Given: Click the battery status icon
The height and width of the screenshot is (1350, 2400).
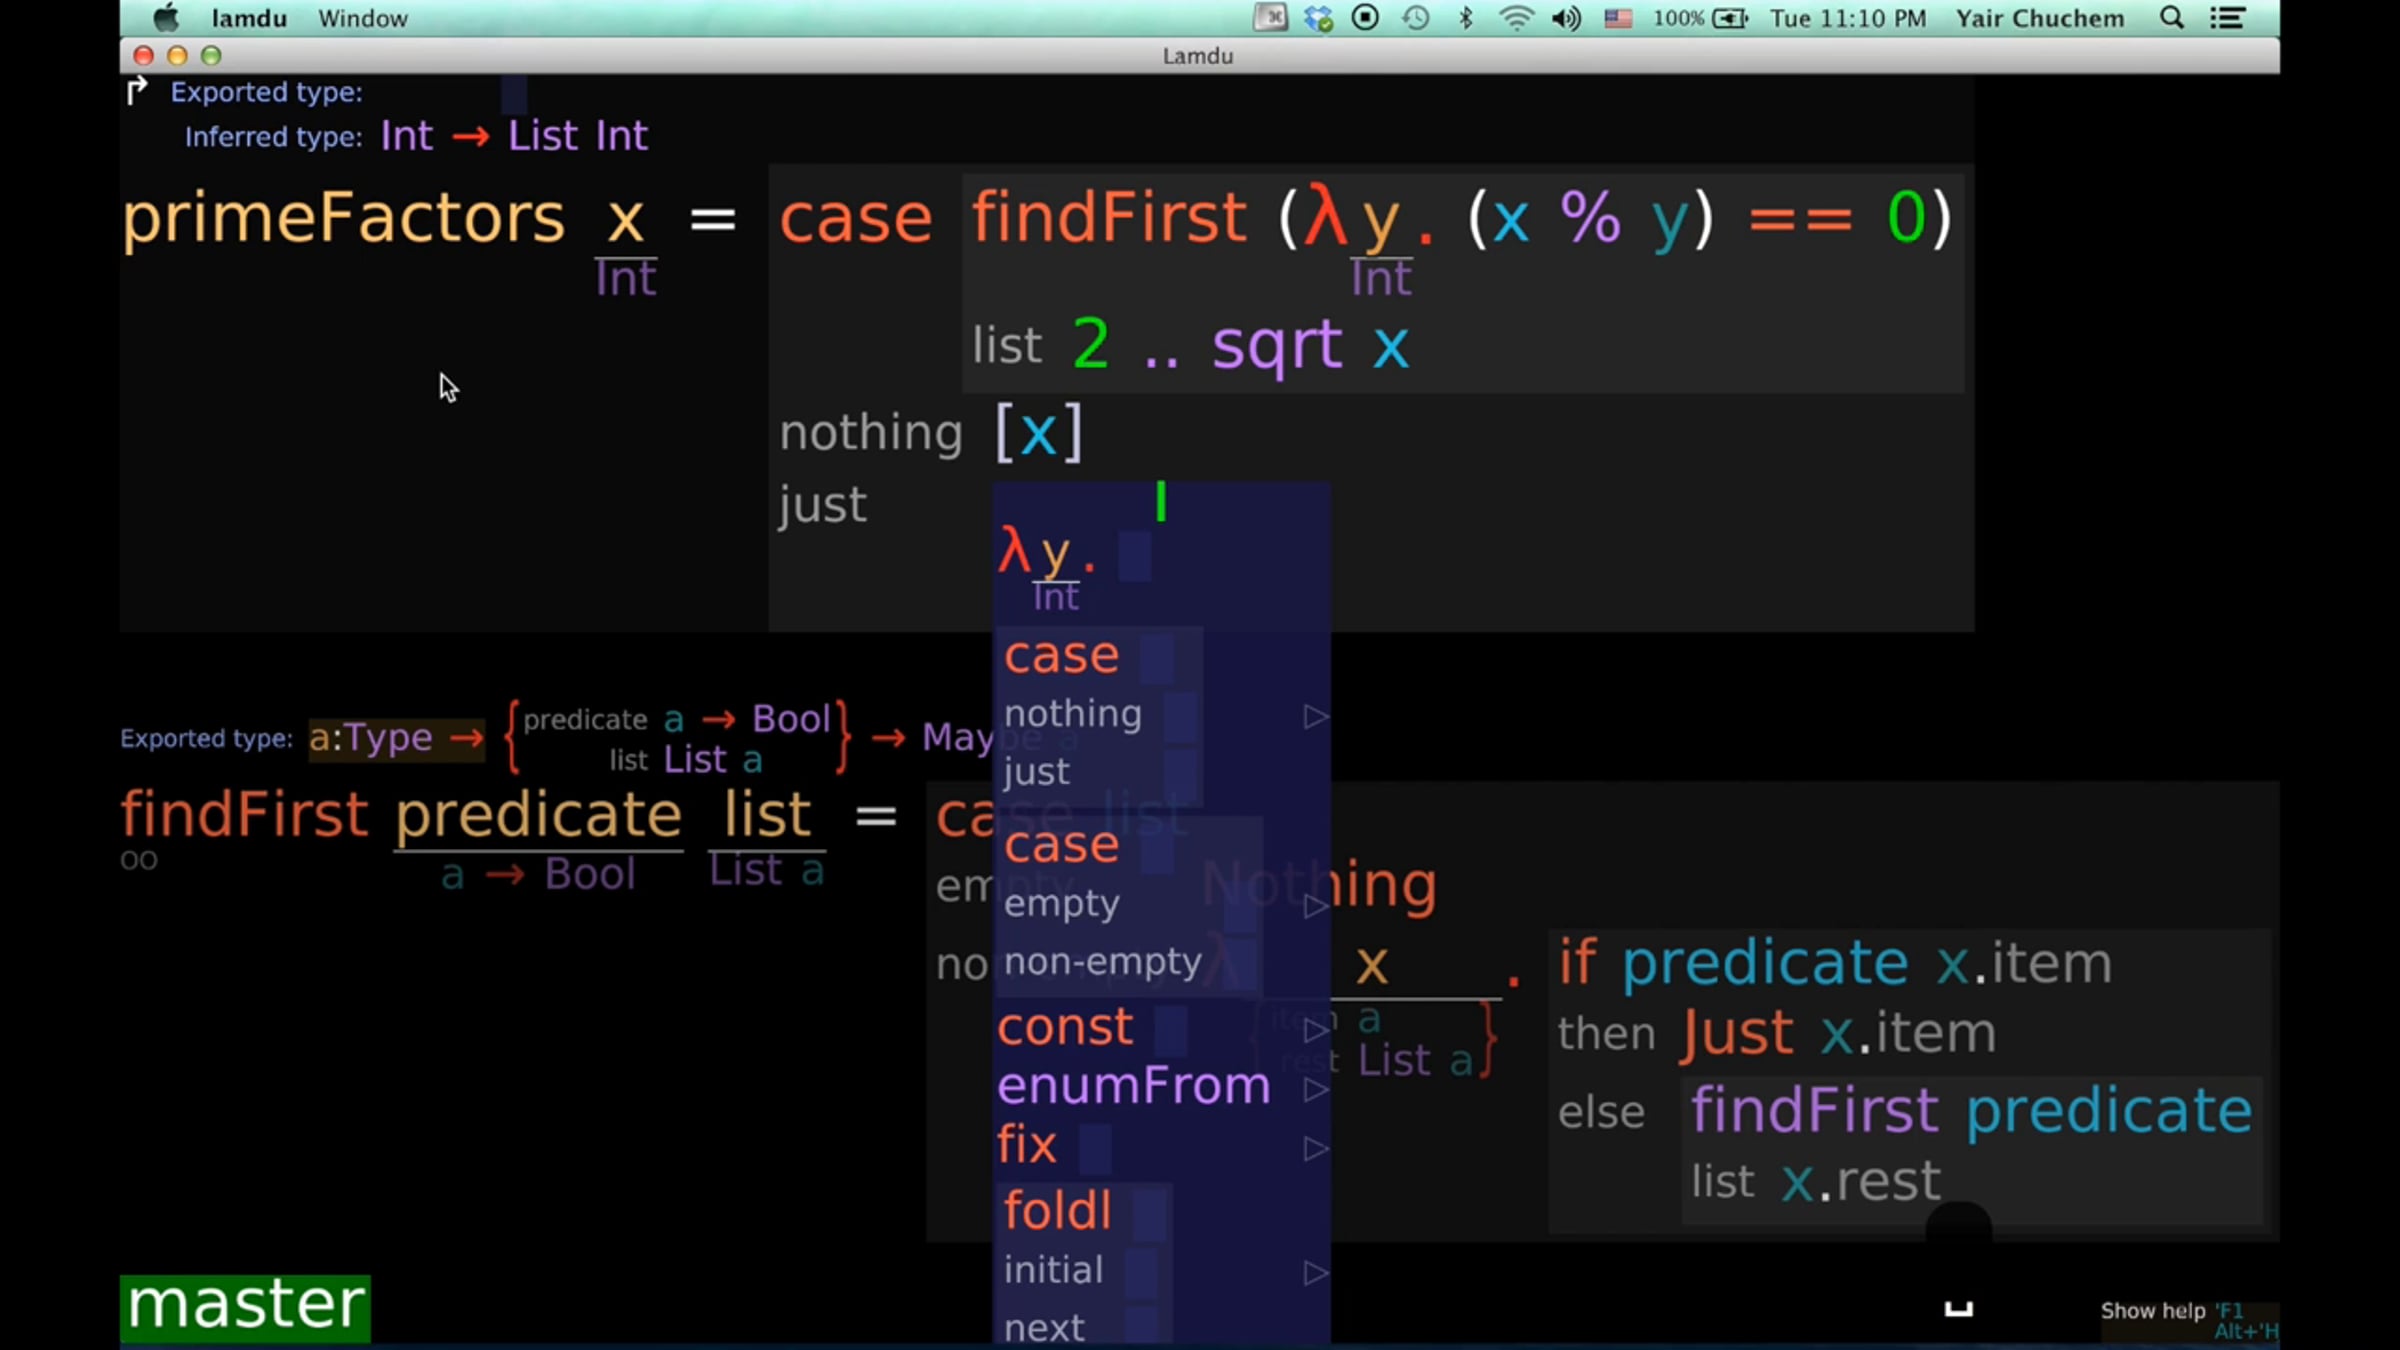Looking at the screenshot, I should (x=1730, y=18).
